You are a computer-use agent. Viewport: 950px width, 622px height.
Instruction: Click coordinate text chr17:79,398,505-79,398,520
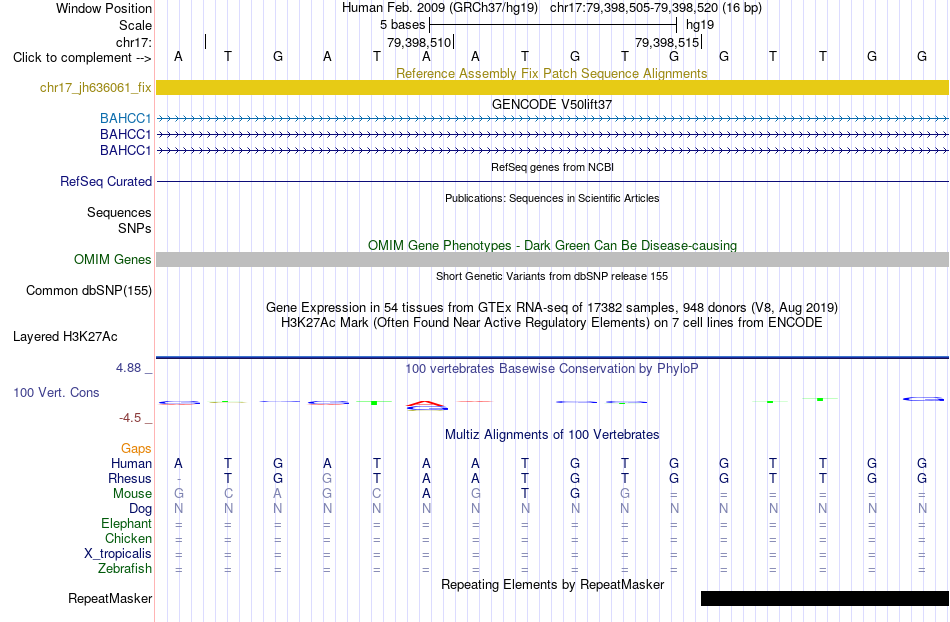(x=634, y=8)
